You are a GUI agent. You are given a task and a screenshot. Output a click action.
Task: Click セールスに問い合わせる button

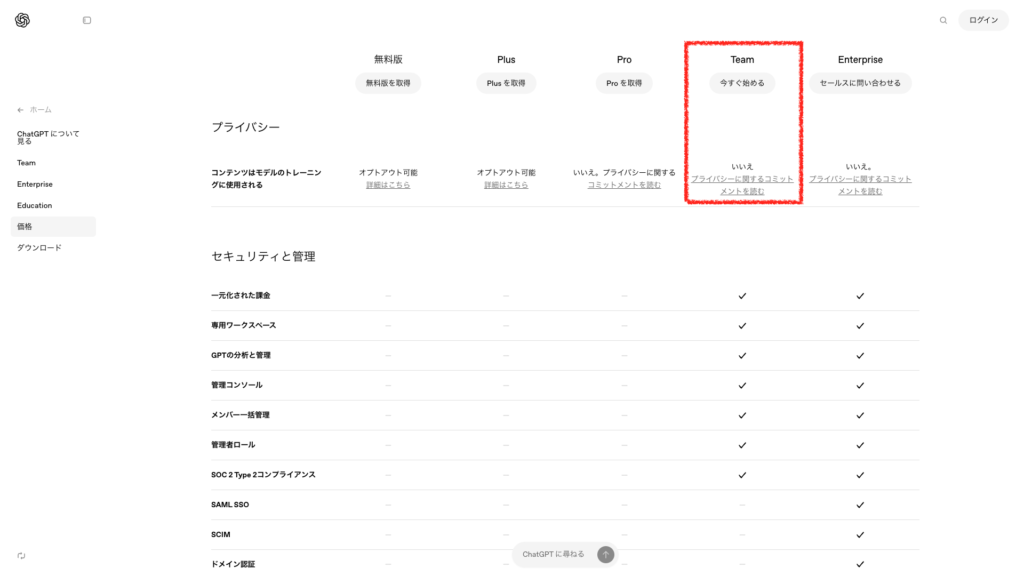coord(860,83)
